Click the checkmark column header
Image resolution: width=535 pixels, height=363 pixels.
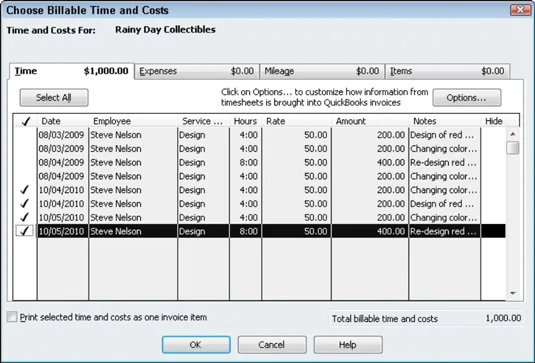pos(25,121)
